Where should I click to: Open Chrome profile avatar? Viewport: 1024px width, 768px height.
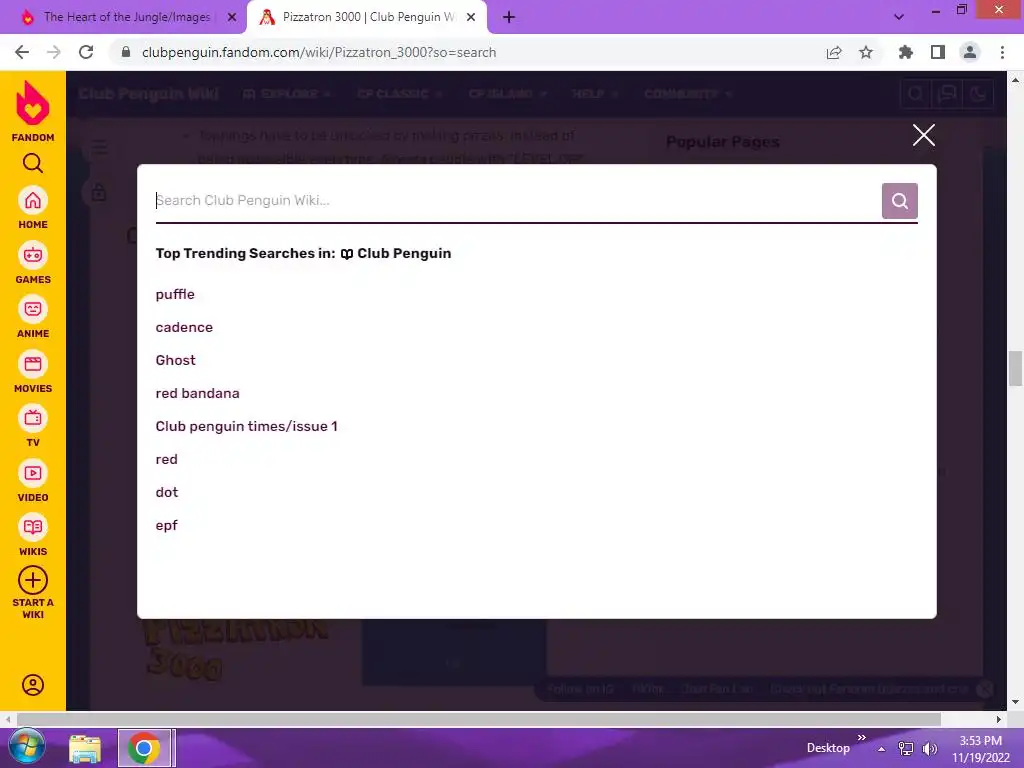click(x=970, y=52)
